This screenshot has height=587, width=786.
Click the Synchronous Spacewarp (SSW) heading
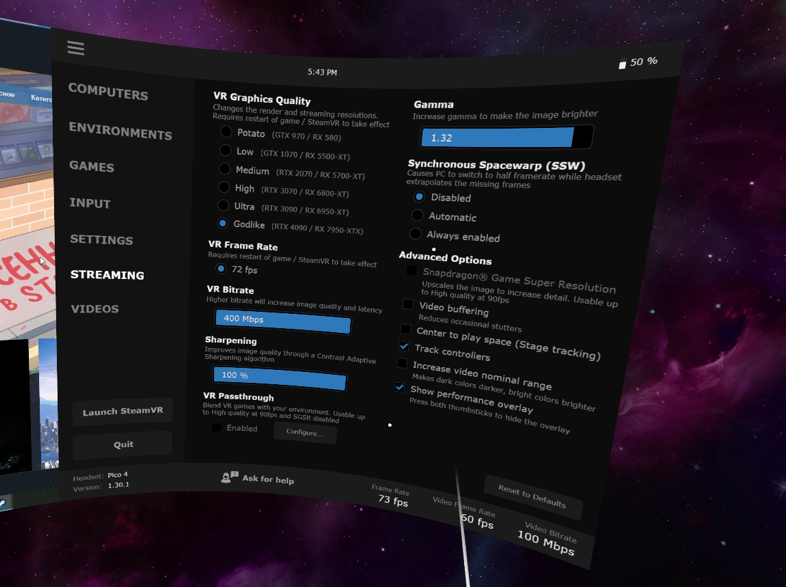point(496,164)
